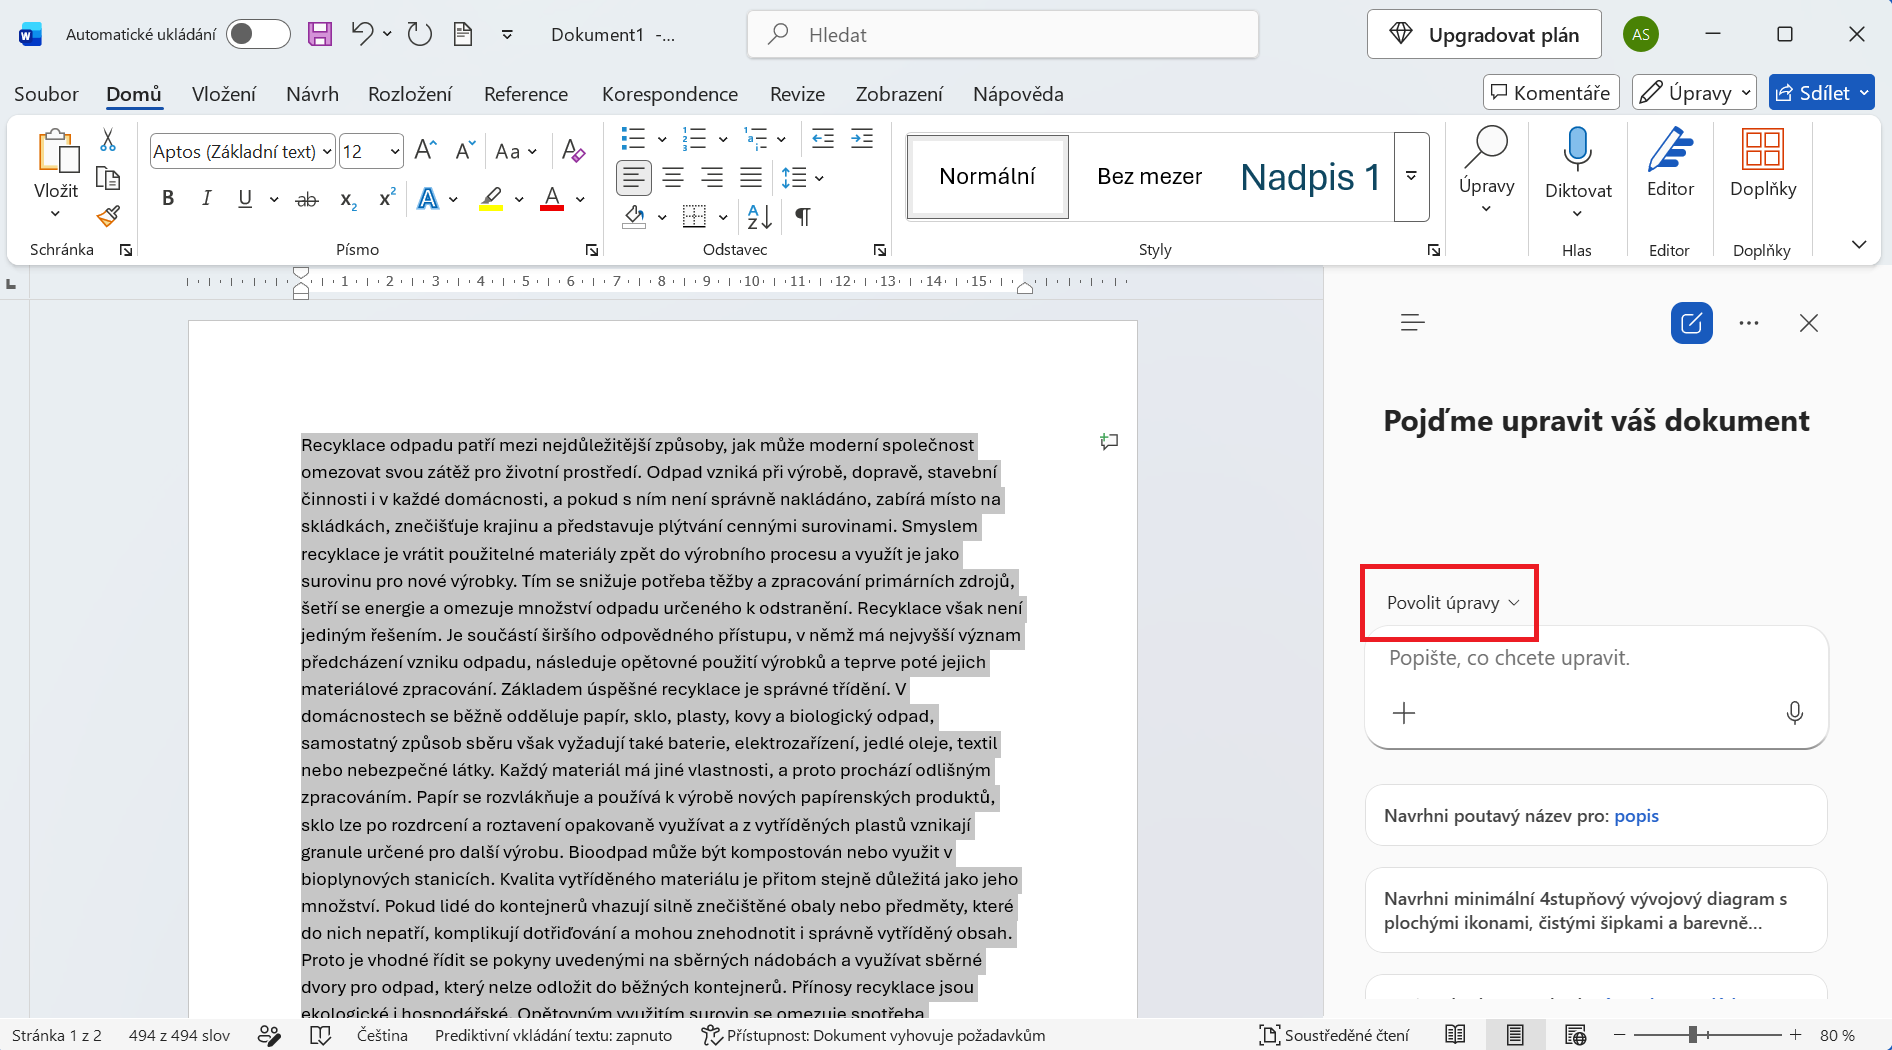
Task: Collapse the ribbon with the chevron
Action: click(1859, 244)
